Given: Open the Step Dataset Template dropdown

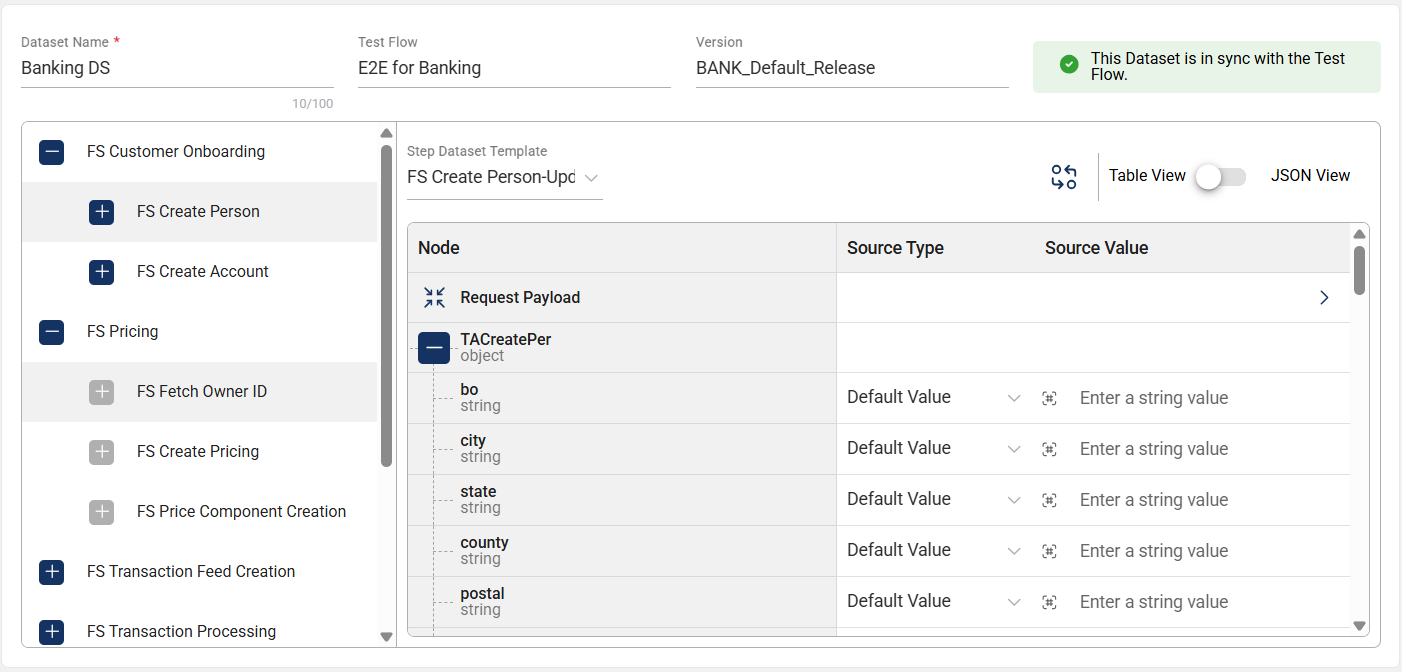Looking at the screenshot, I should [504, 178].
